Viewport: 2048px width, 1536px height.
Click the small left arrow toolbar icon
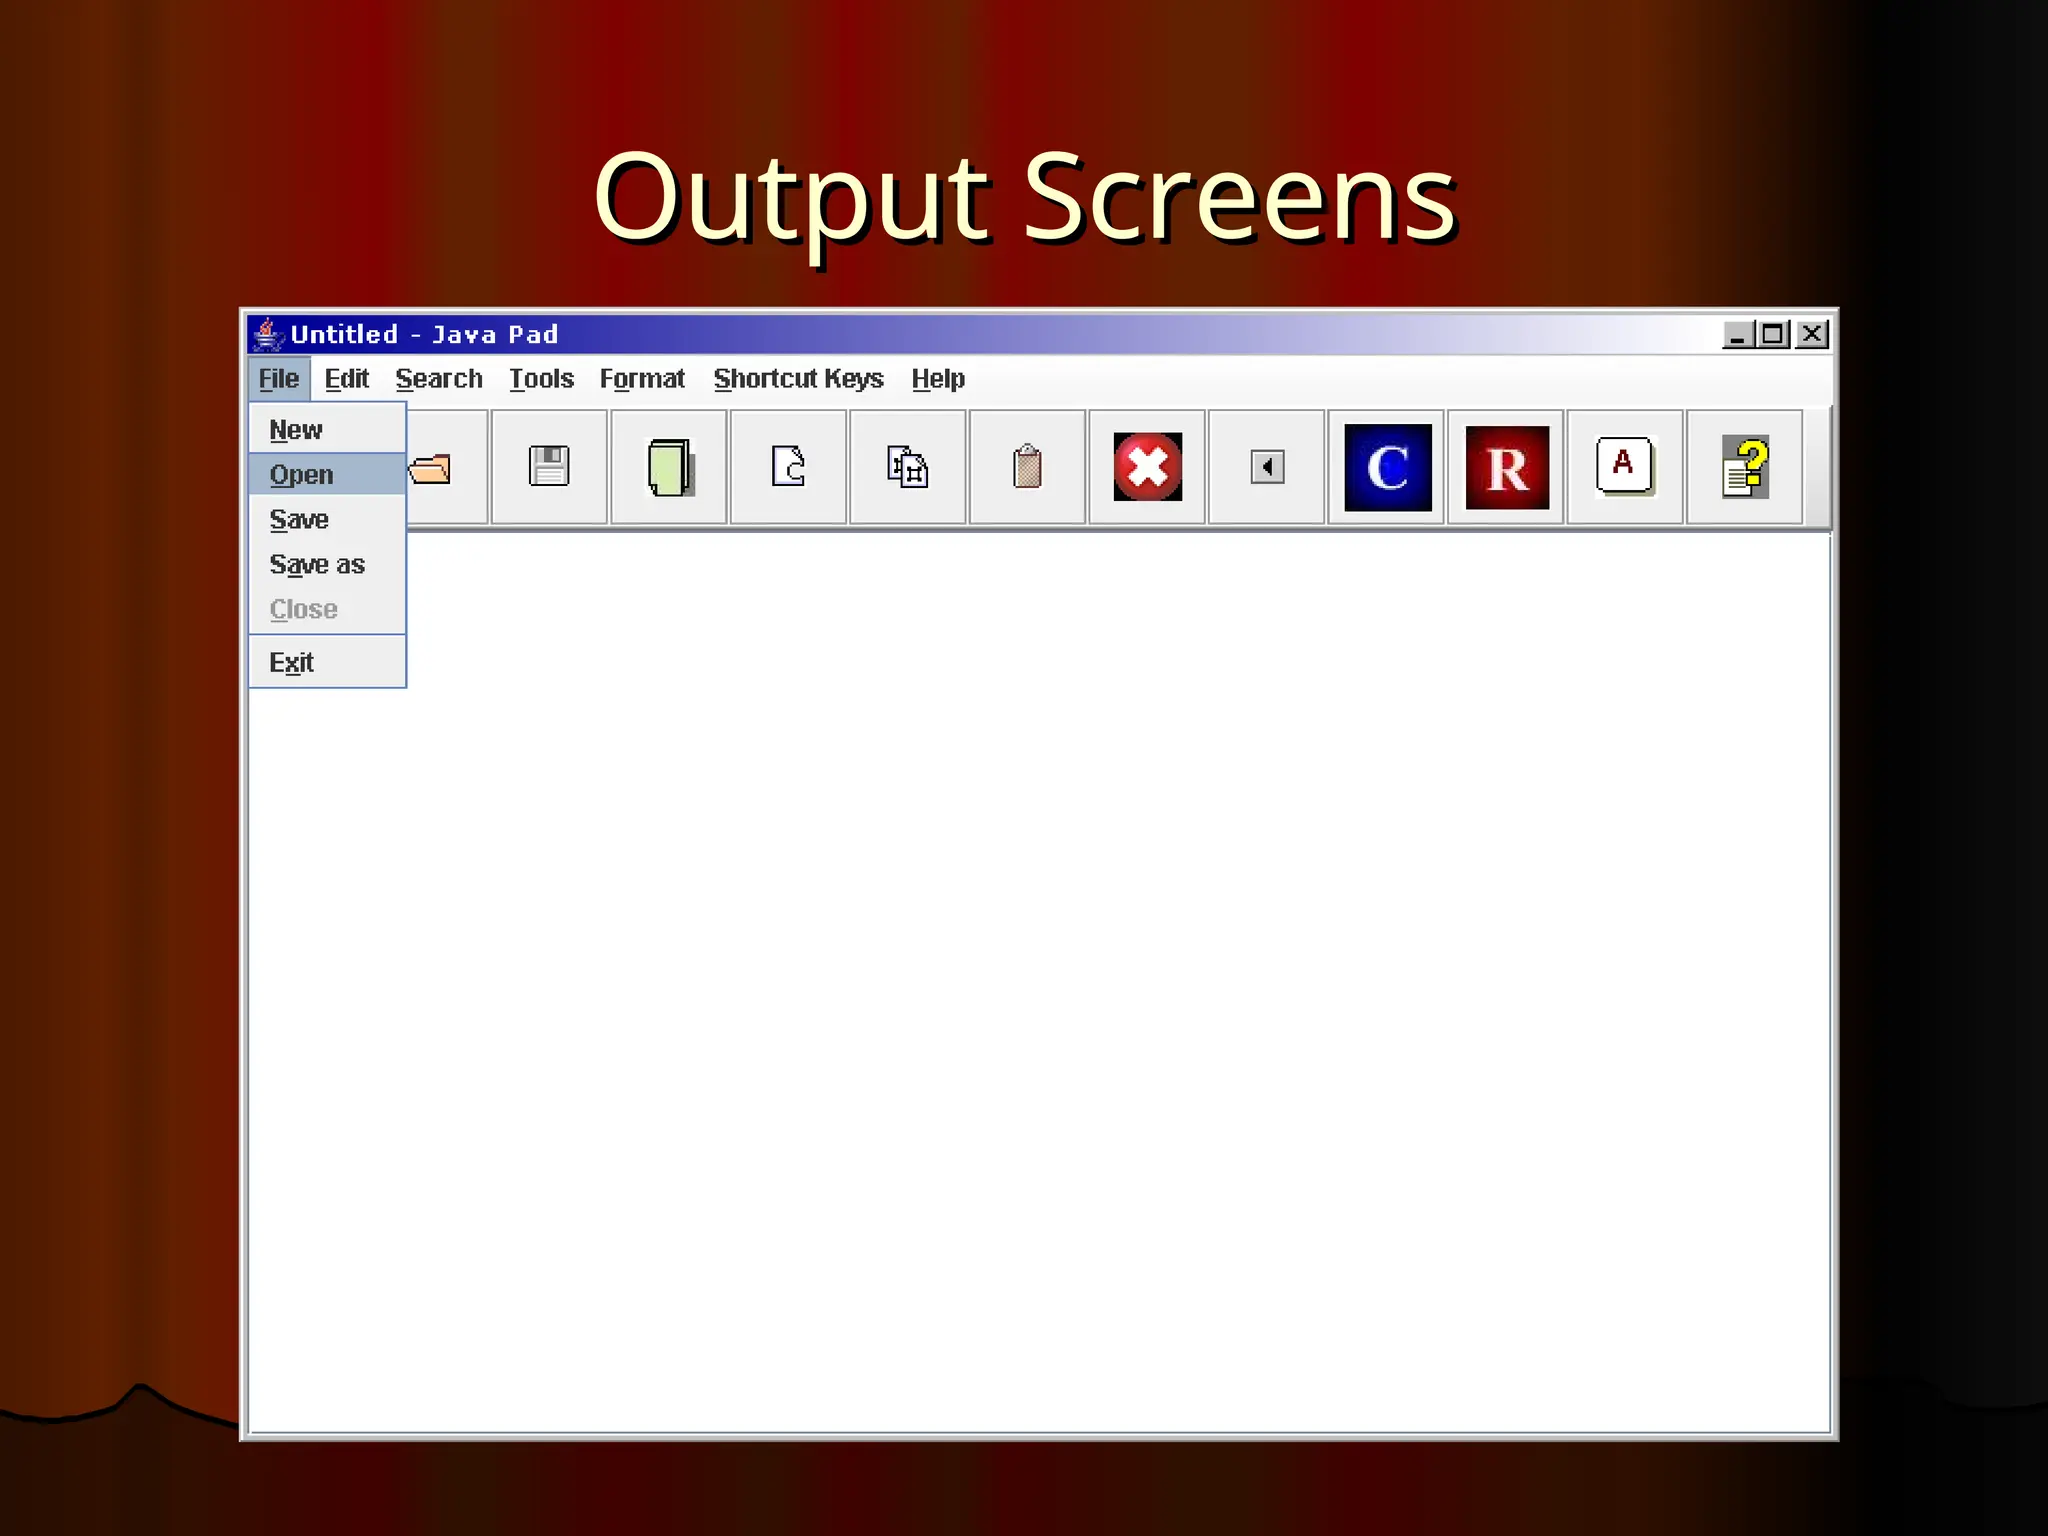1267,467
